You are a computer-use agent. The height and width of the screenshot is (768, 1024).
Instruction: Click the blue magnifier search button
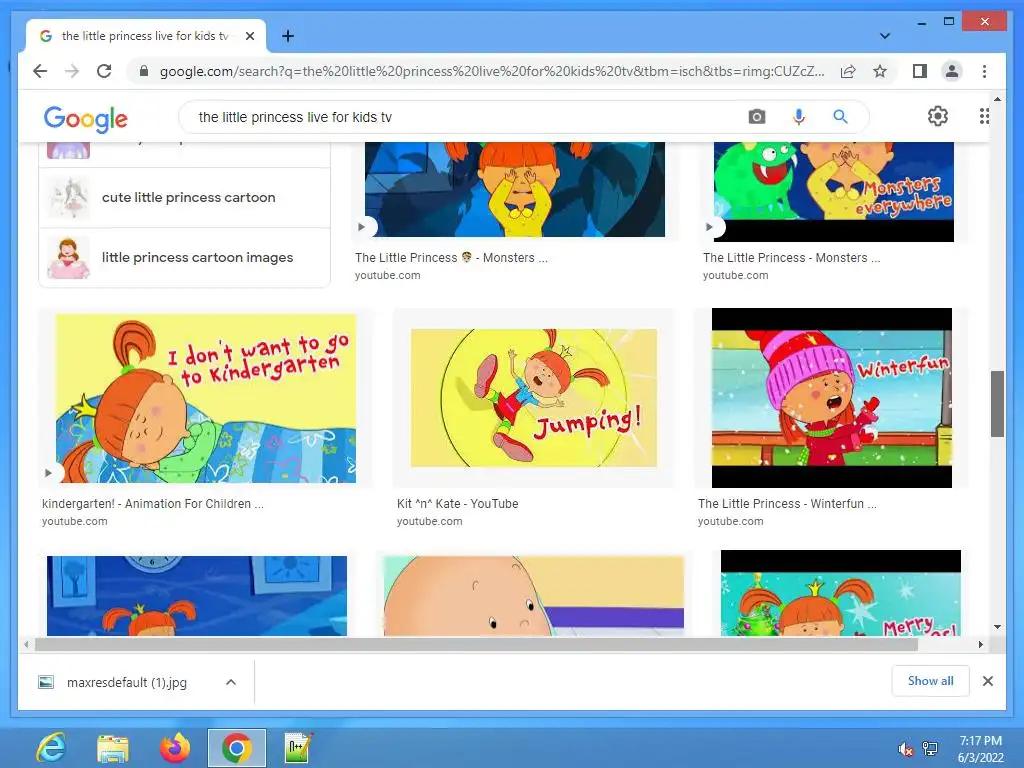point(840,117)
